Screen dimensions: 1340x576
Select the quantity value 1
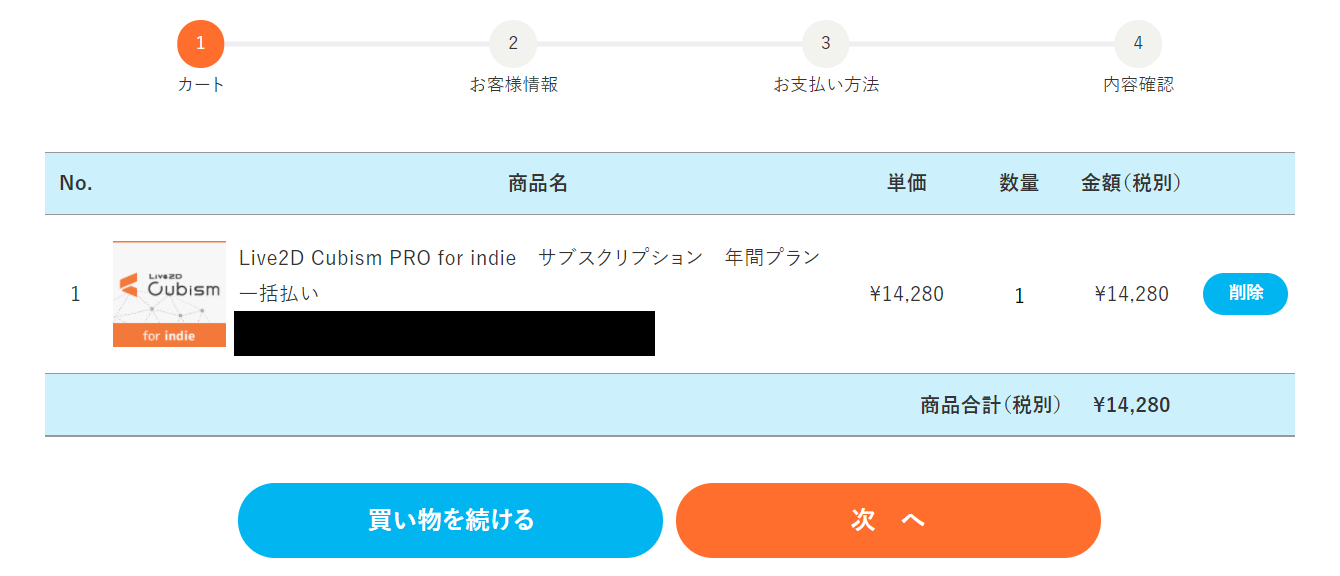pyautogui.click(x=1019, y=294)
